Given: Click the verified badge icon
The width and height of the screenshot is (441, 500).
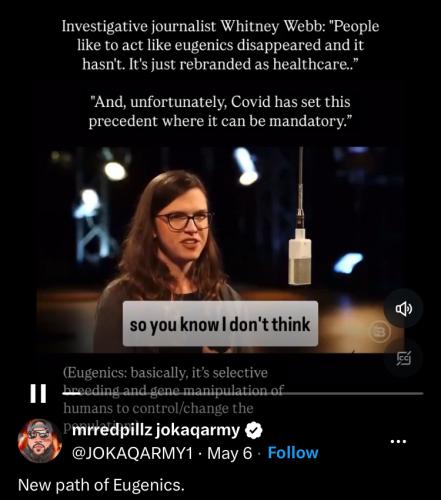Looking at the screenshot, I should [254, 431].
